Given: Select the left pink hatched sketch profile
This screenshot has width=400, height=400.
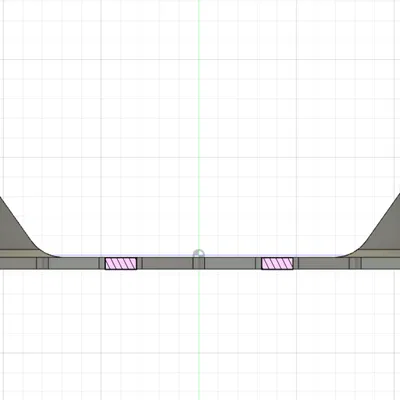Looking at the screenshot, I should point(121,263).
